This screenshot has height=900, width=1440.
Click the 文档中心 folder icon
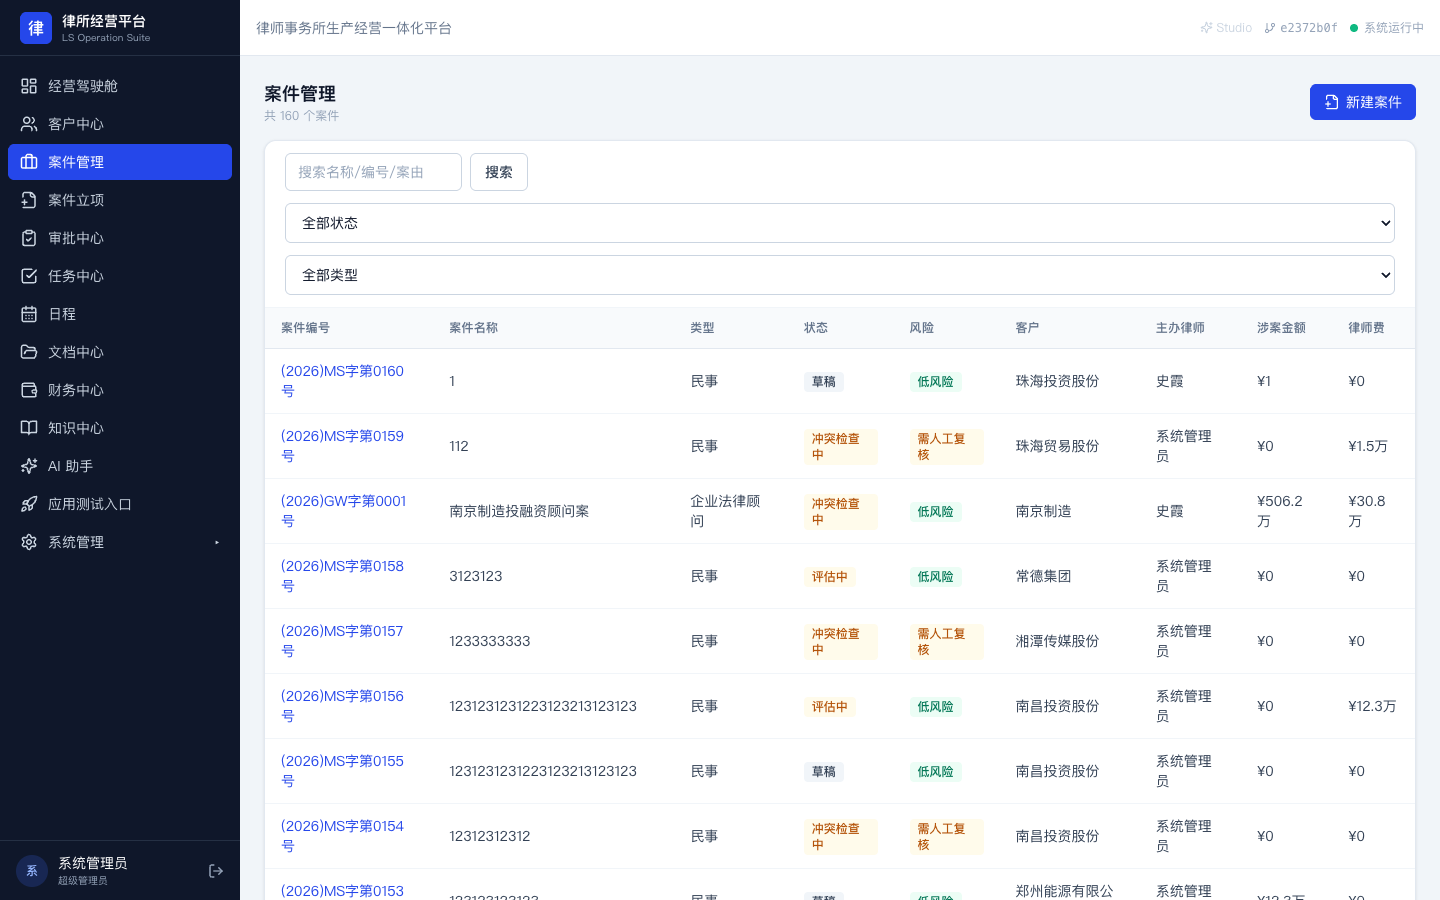(x=29, y=352)
